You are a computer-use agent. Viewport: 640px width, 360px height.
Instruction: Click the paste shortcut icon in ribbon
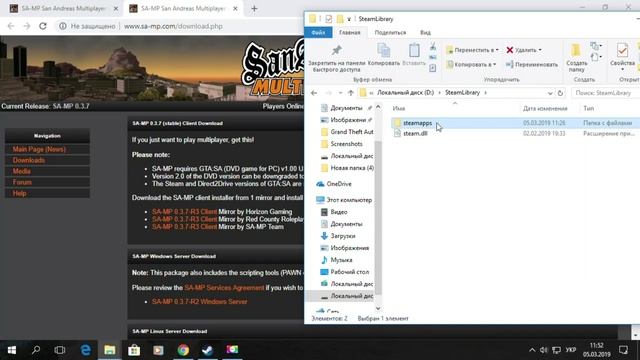433,68
